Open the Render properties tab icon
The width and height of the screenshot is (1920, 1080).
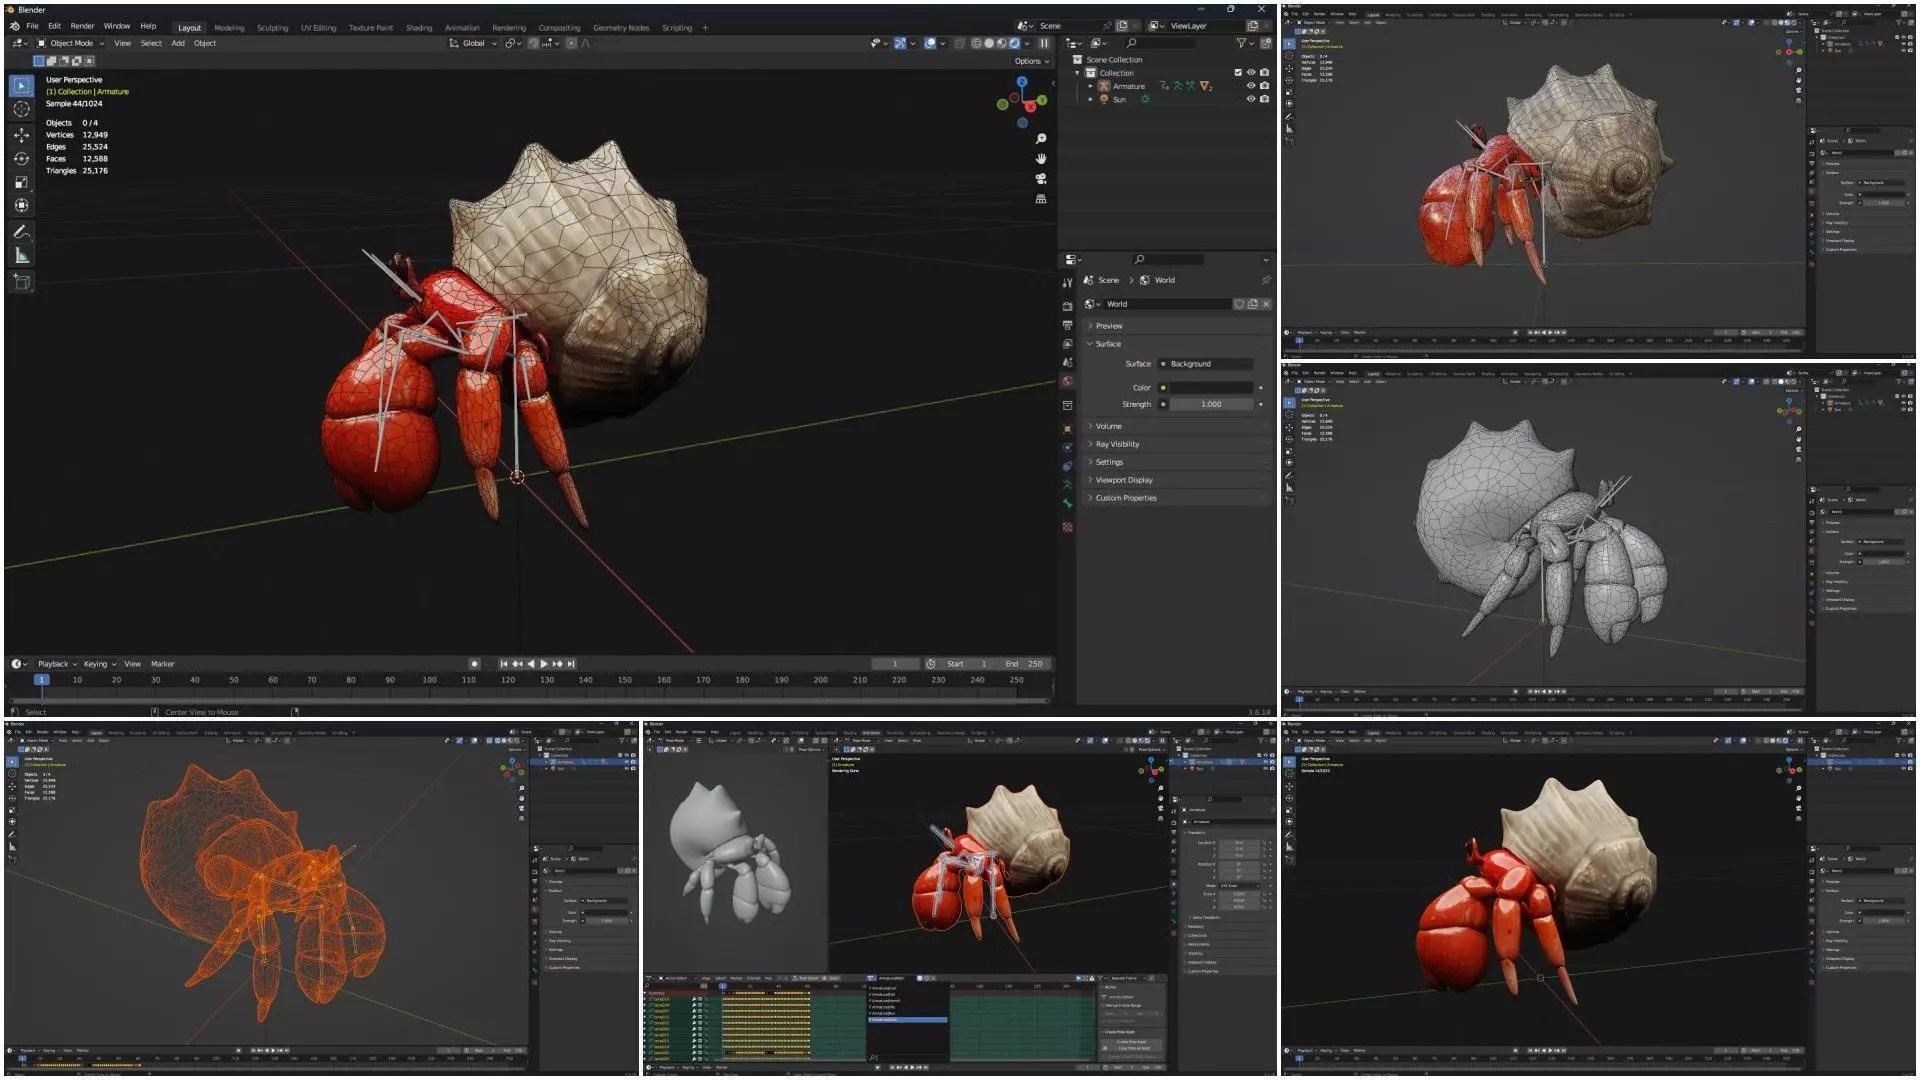coord(1067,307)
